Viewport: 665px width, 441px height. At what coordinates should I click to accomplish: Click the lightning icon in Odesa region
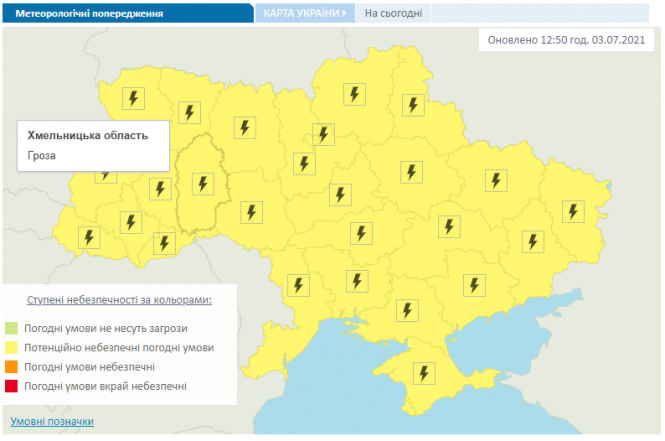click(x=296, y=284)
